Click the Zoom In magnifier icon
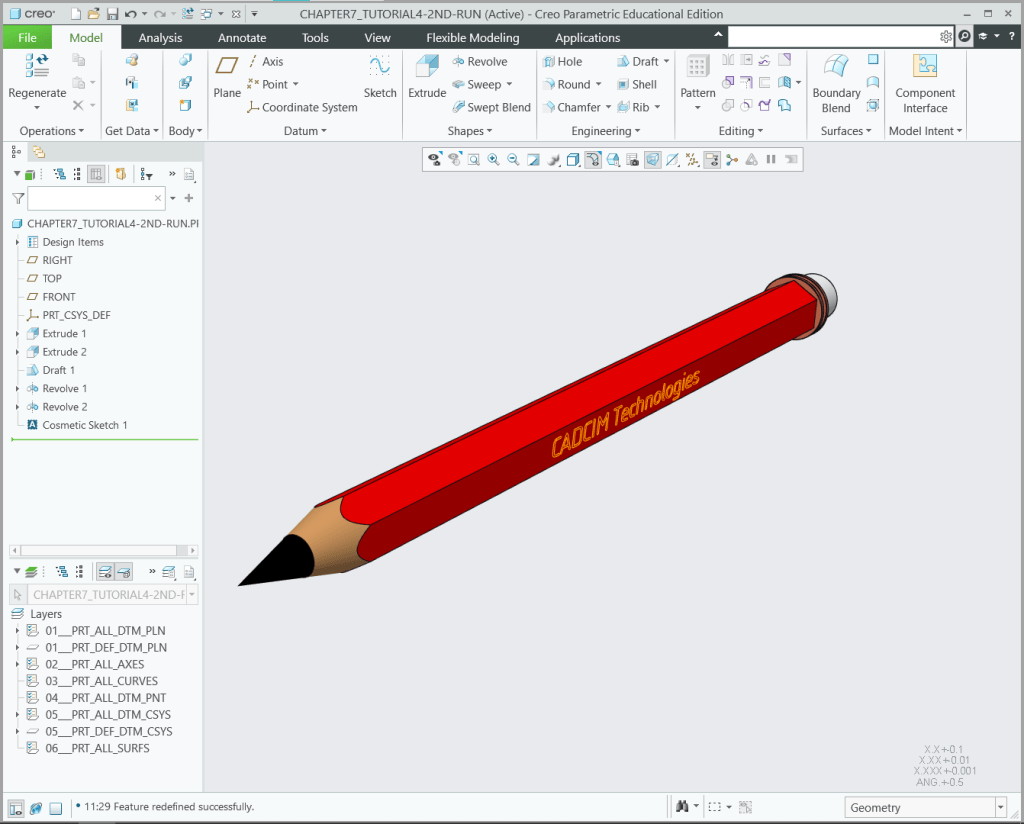Screen dimensions: 1024x824 coord(494,159)
